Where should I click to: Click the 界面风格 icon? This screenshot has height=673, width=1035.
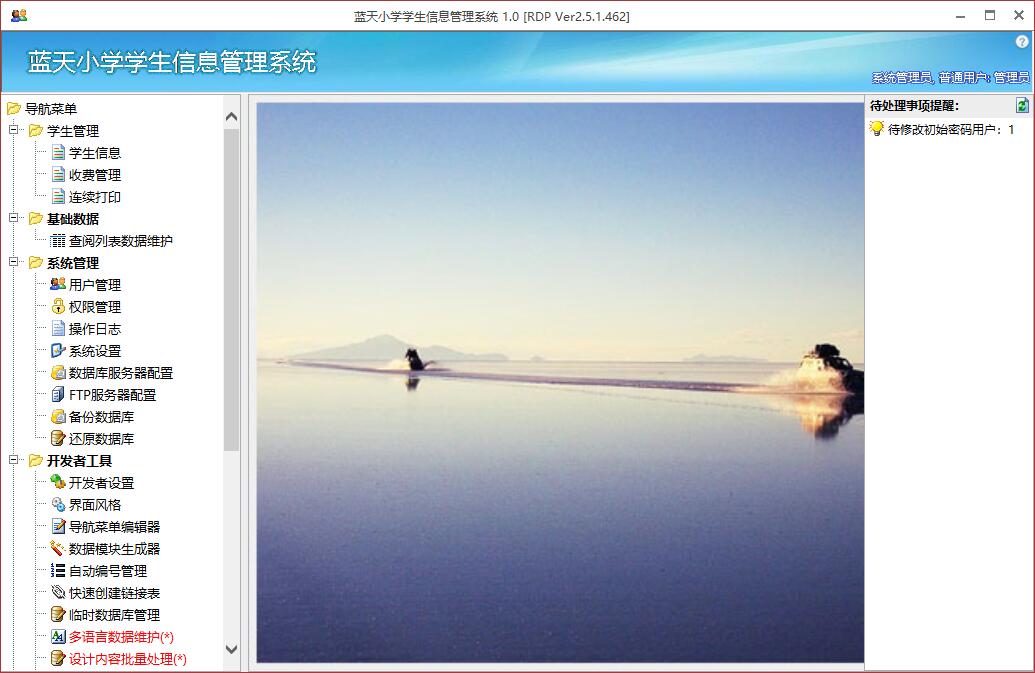coord(58,505)
